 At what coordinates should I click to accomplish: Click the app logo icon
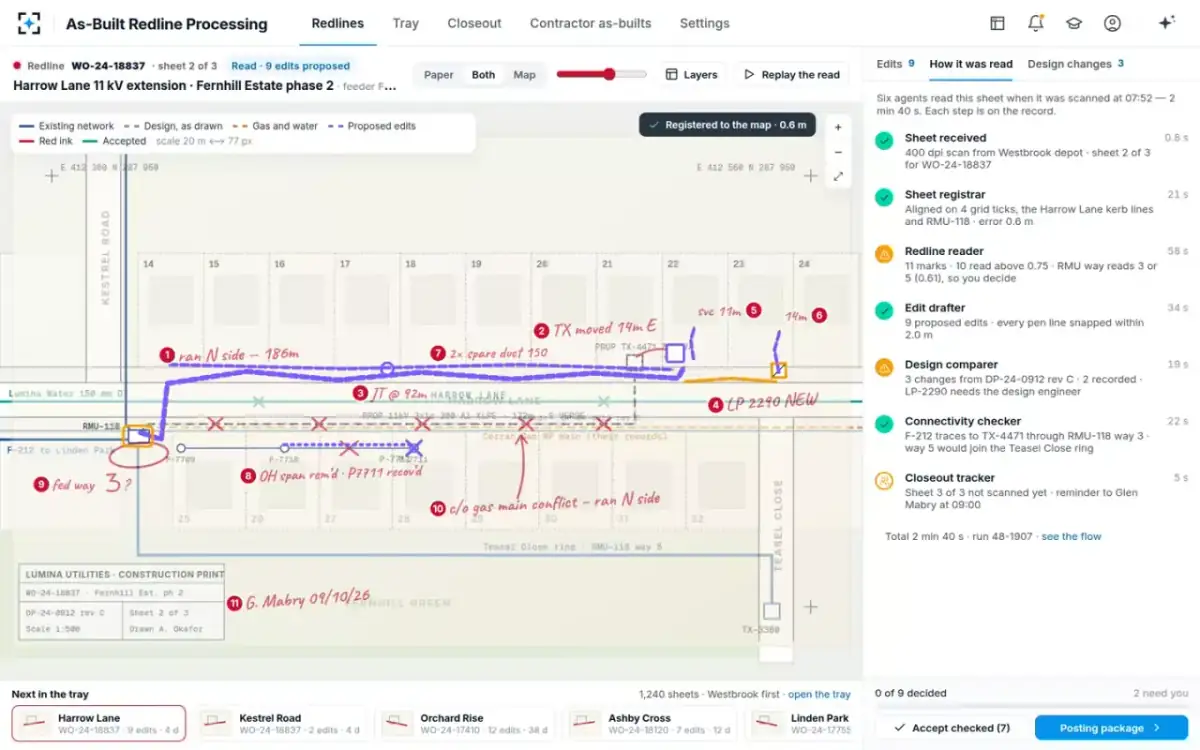click(x=29, y=23)
